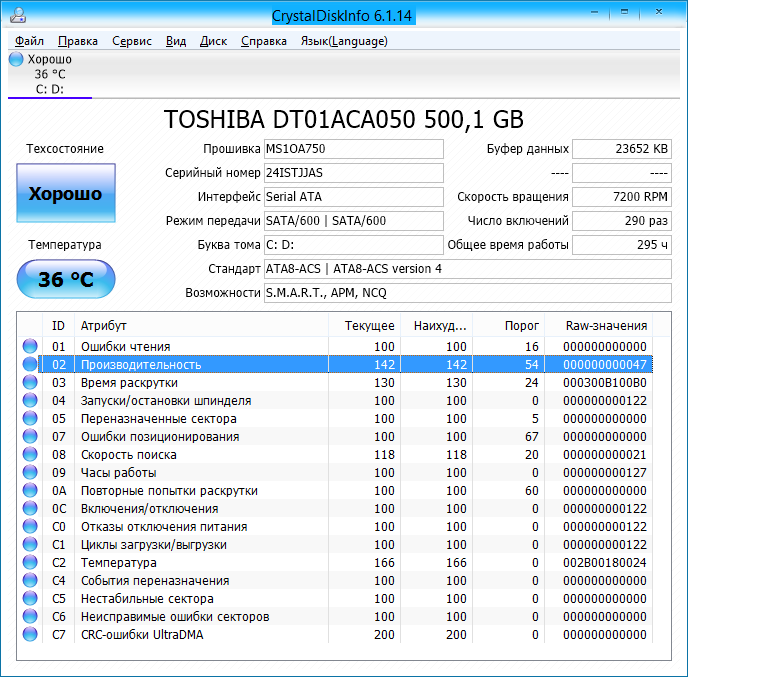Select the attribute name Часы работы
Image resolution: width=768 pixels, height=677 pixels.
point(119,473)
